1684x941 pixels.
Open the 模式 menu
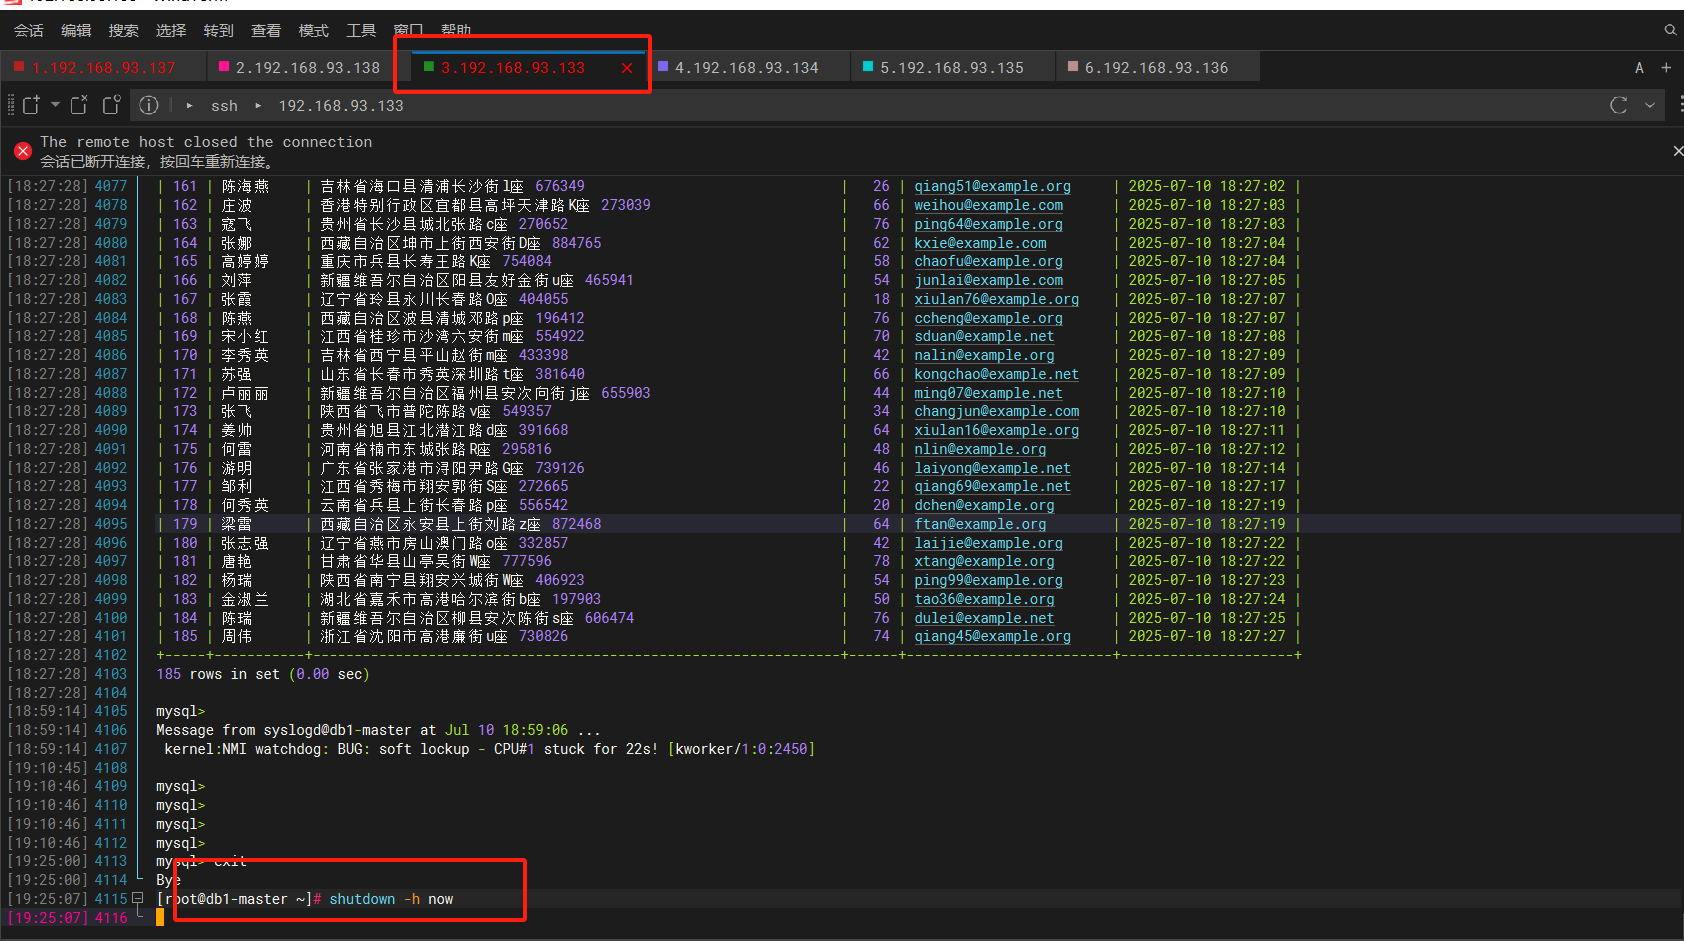click(313, 30)
